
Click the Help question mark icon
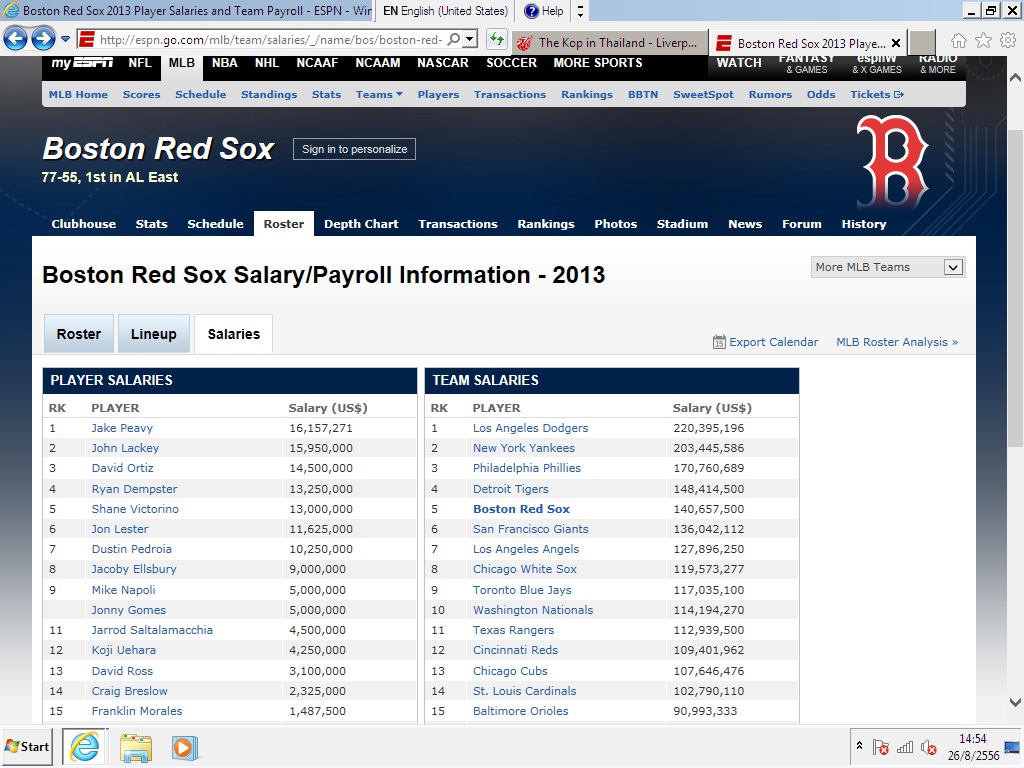pyautogui.click(x=532, y=11)
